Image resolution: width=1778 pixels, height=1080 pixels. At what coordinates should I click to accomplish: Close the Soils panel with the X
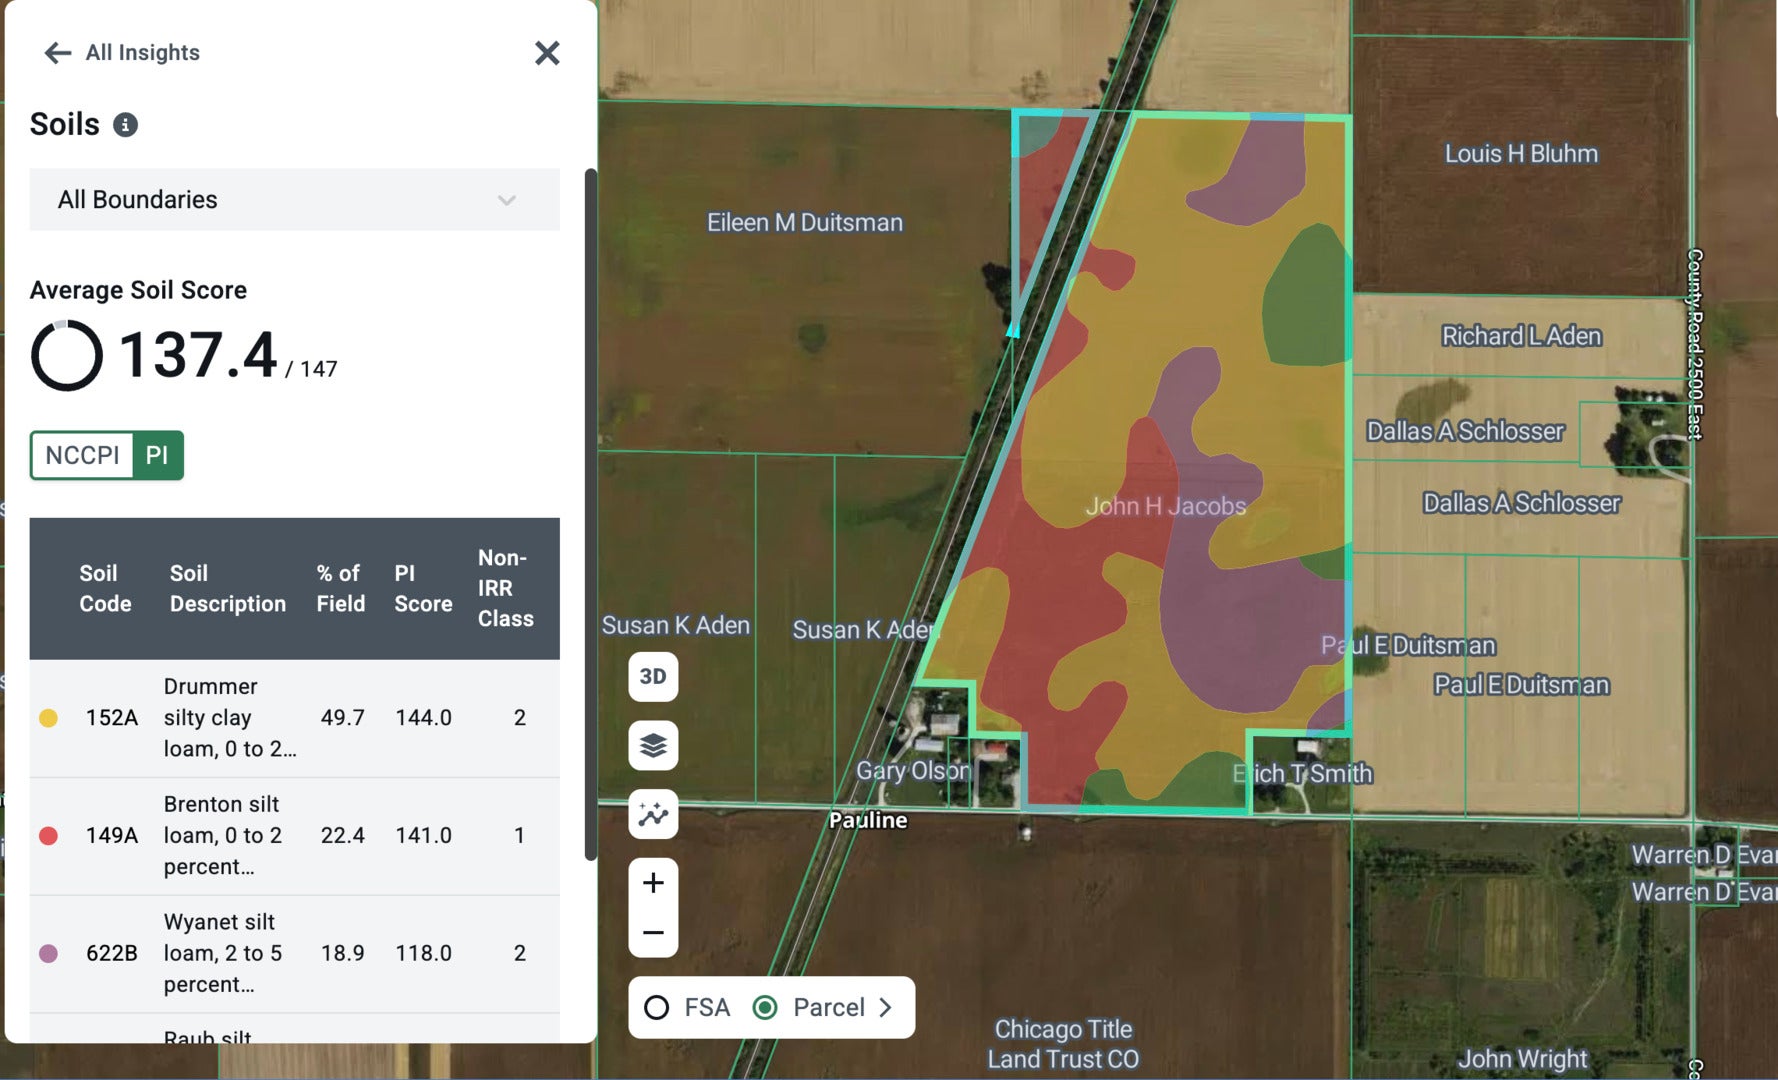[x=547, y=53]
